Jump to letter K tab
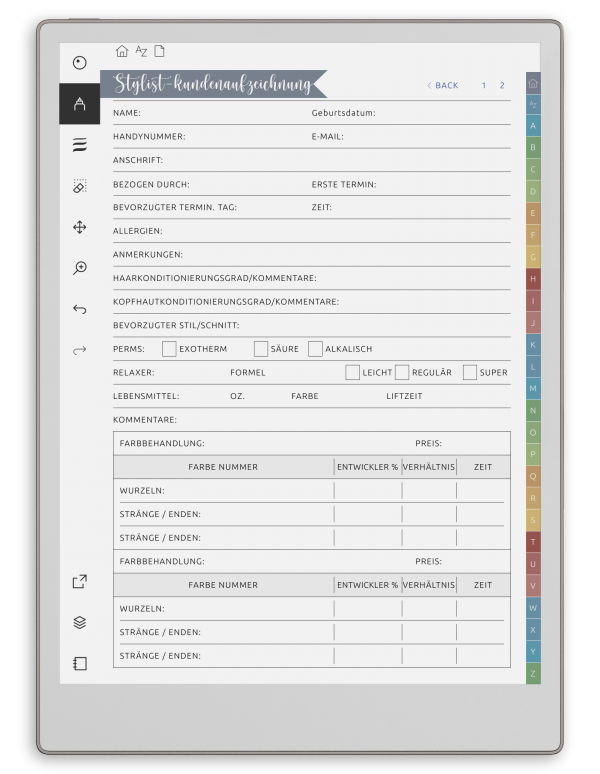This screenshot has height=774, width=600. click(533, 345)
